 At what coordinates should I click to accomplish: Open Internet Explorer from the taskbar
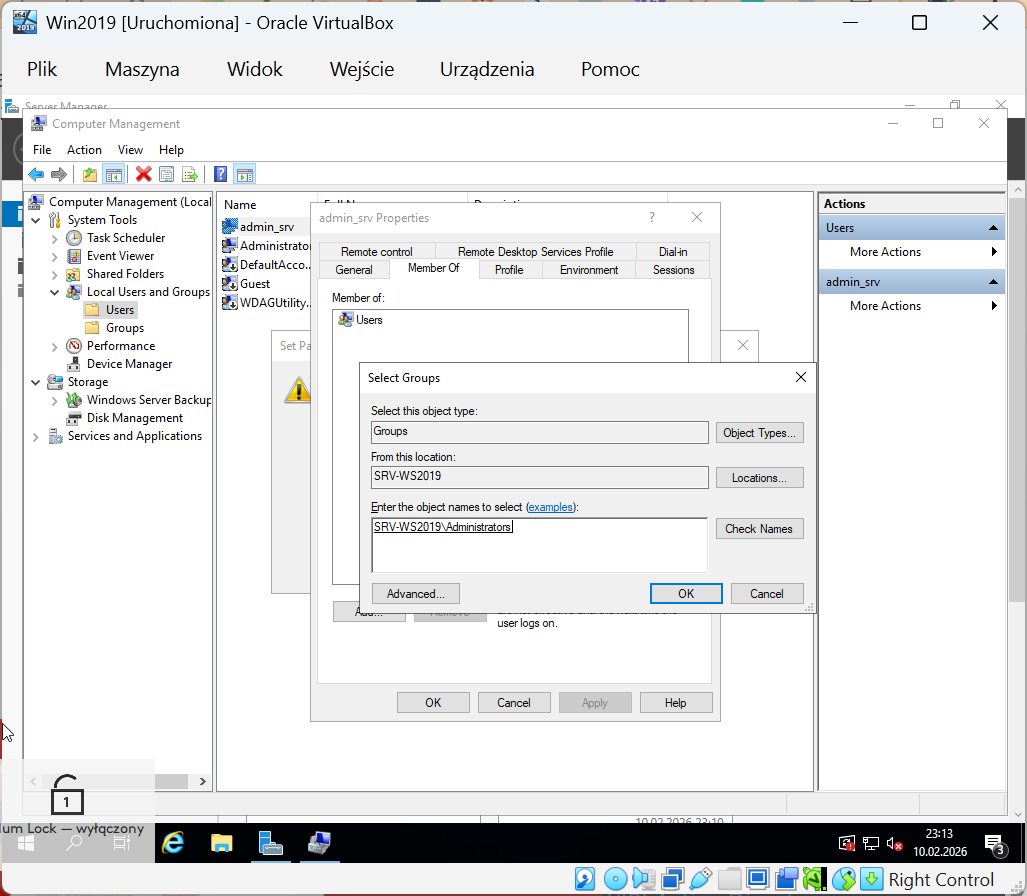point(174,843)
